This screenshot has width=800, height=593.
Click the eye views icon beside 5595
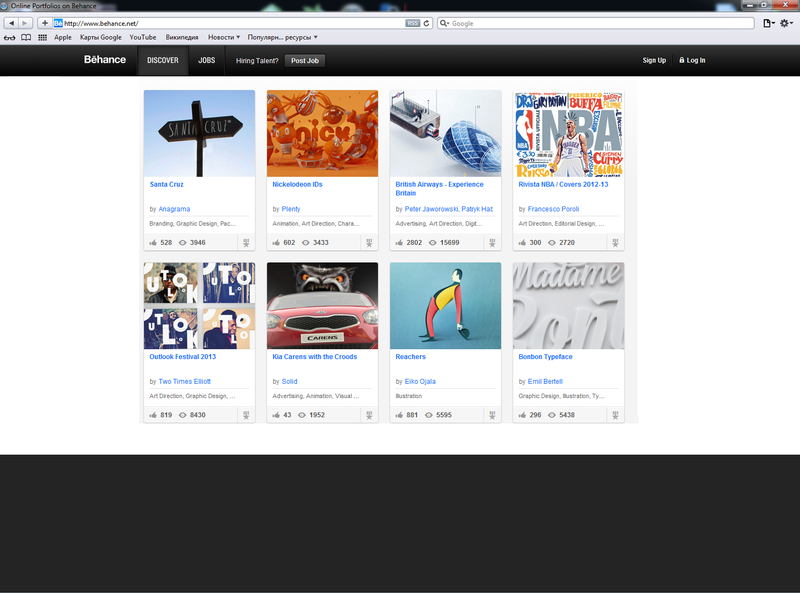(x=429, y=415)
